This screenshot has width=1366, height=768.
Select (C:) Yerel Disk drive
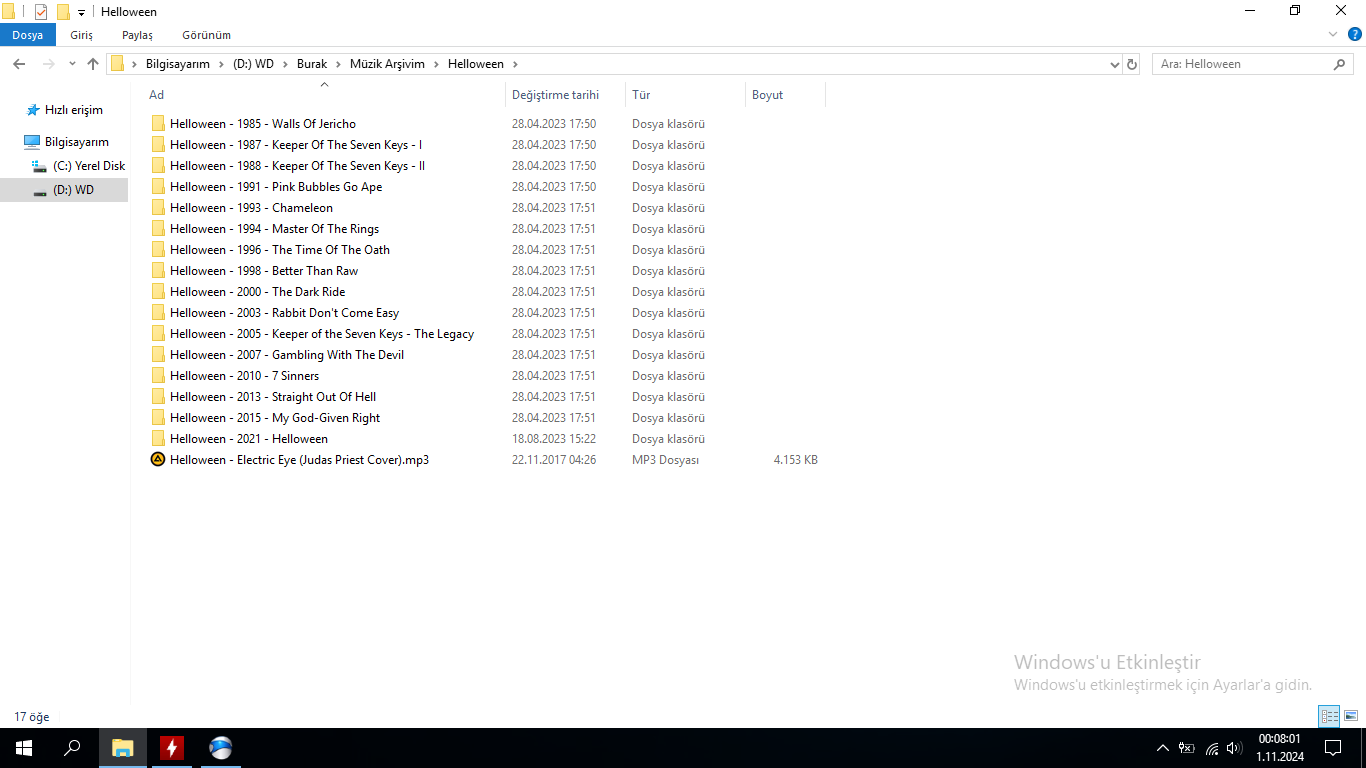pyautogui.click(x=88, y=166)
